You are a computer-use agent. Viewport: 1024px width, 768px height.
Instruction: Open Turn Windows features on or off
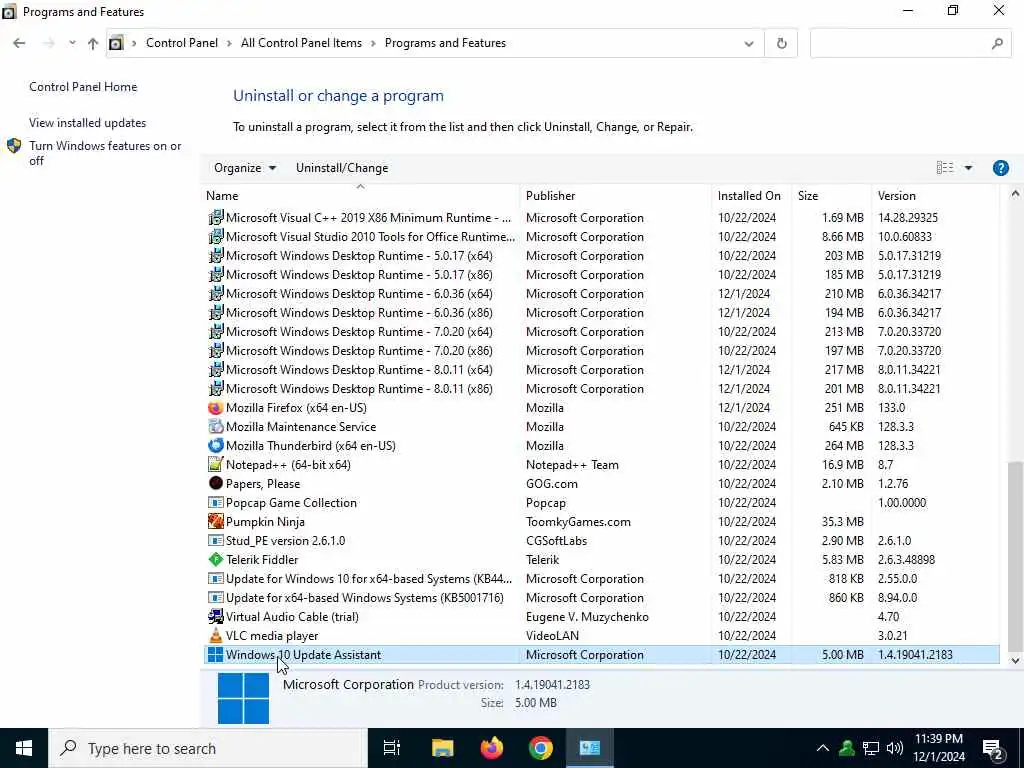pyautogui.click(x=105, y=153)
